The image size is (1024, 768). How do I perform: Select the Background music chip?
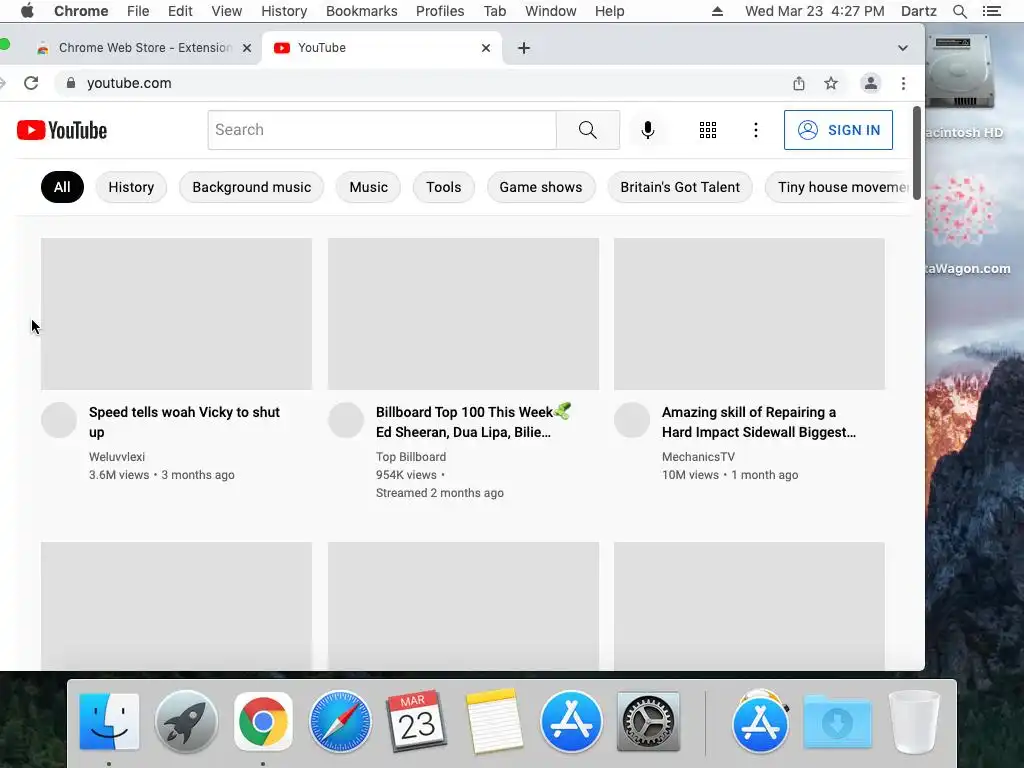pyautogui.click(x=251, y=187)
